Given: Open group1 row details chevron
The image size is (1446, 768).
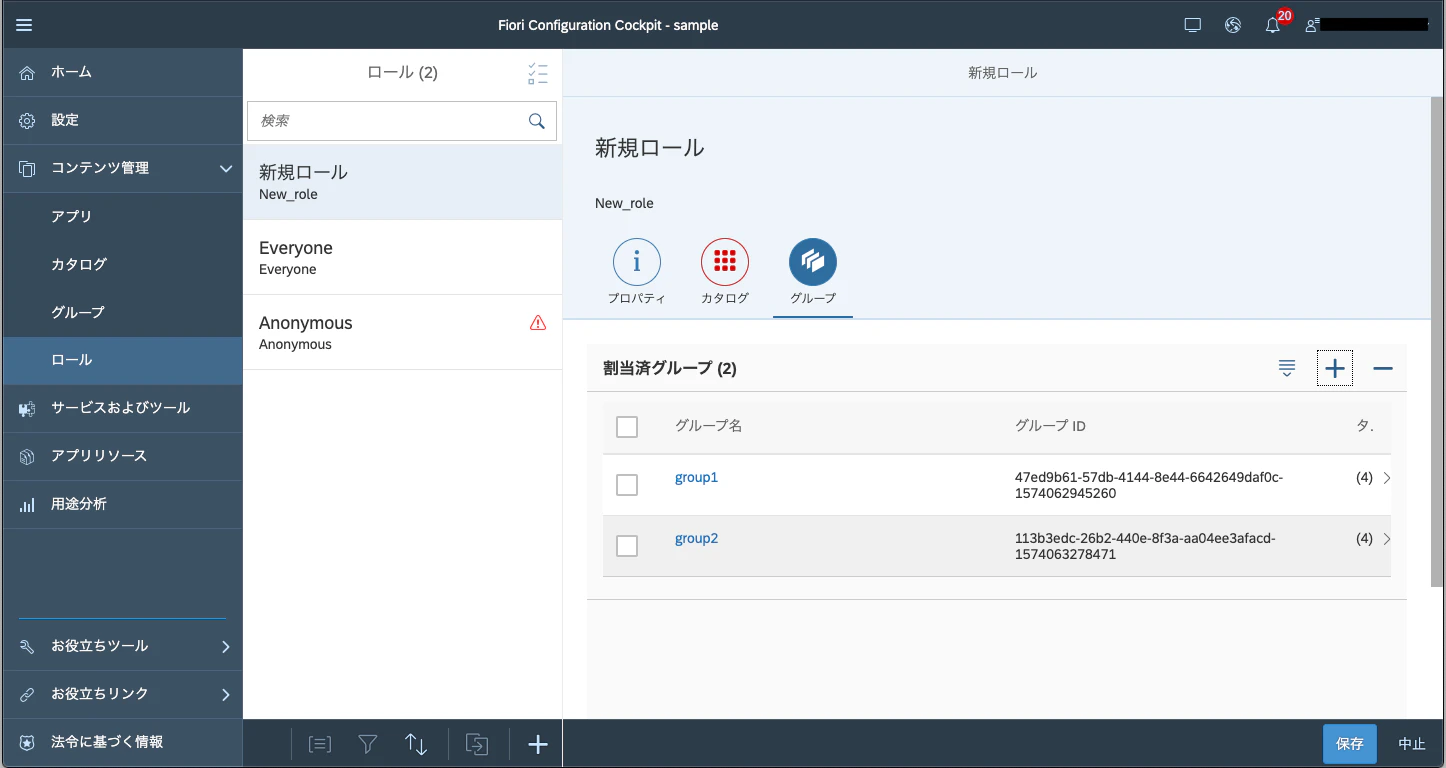Looking at the screenshot, I should tap(1386, 478).
